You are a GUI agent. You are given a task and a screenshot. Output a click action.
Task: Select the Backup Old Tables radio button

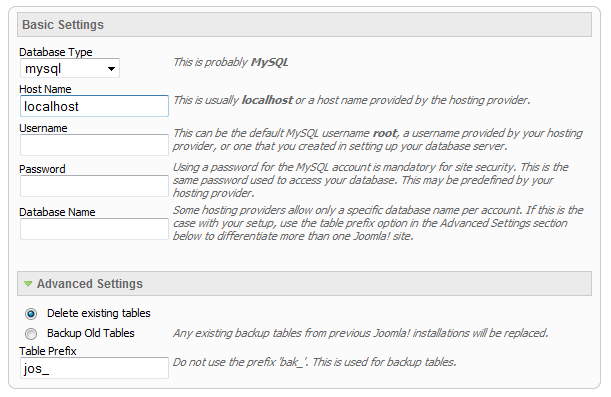[31, 334]
